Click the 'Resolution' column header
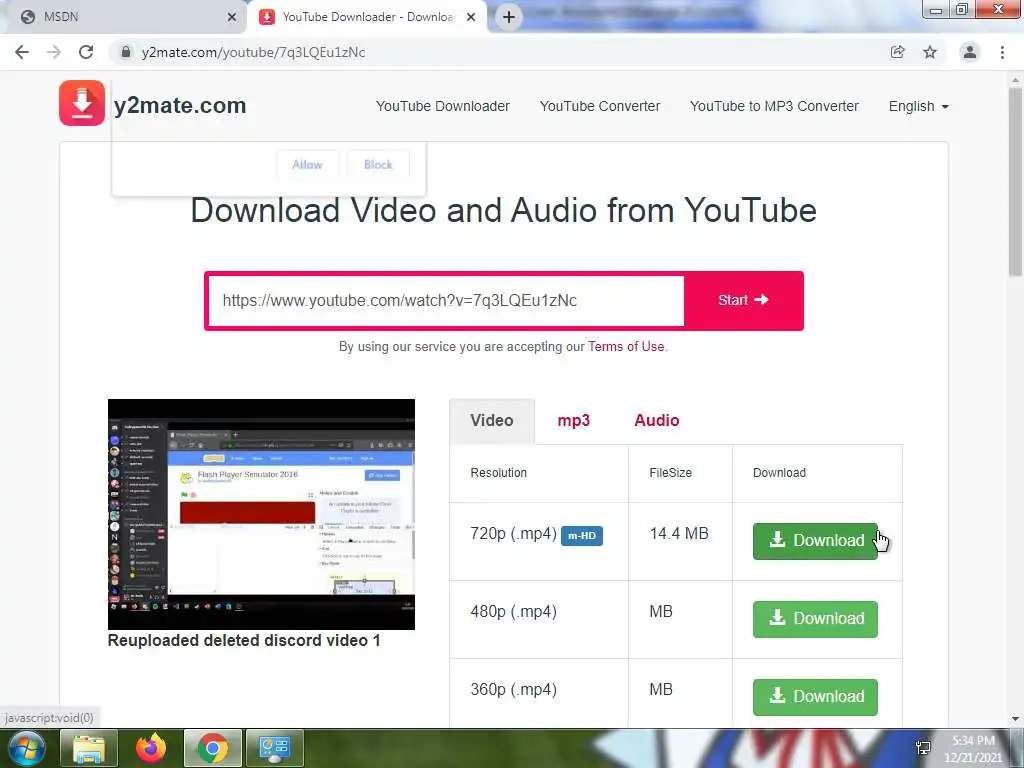Screen dimensions: 1024x768 pyautogui.click(x=498, y=473)
